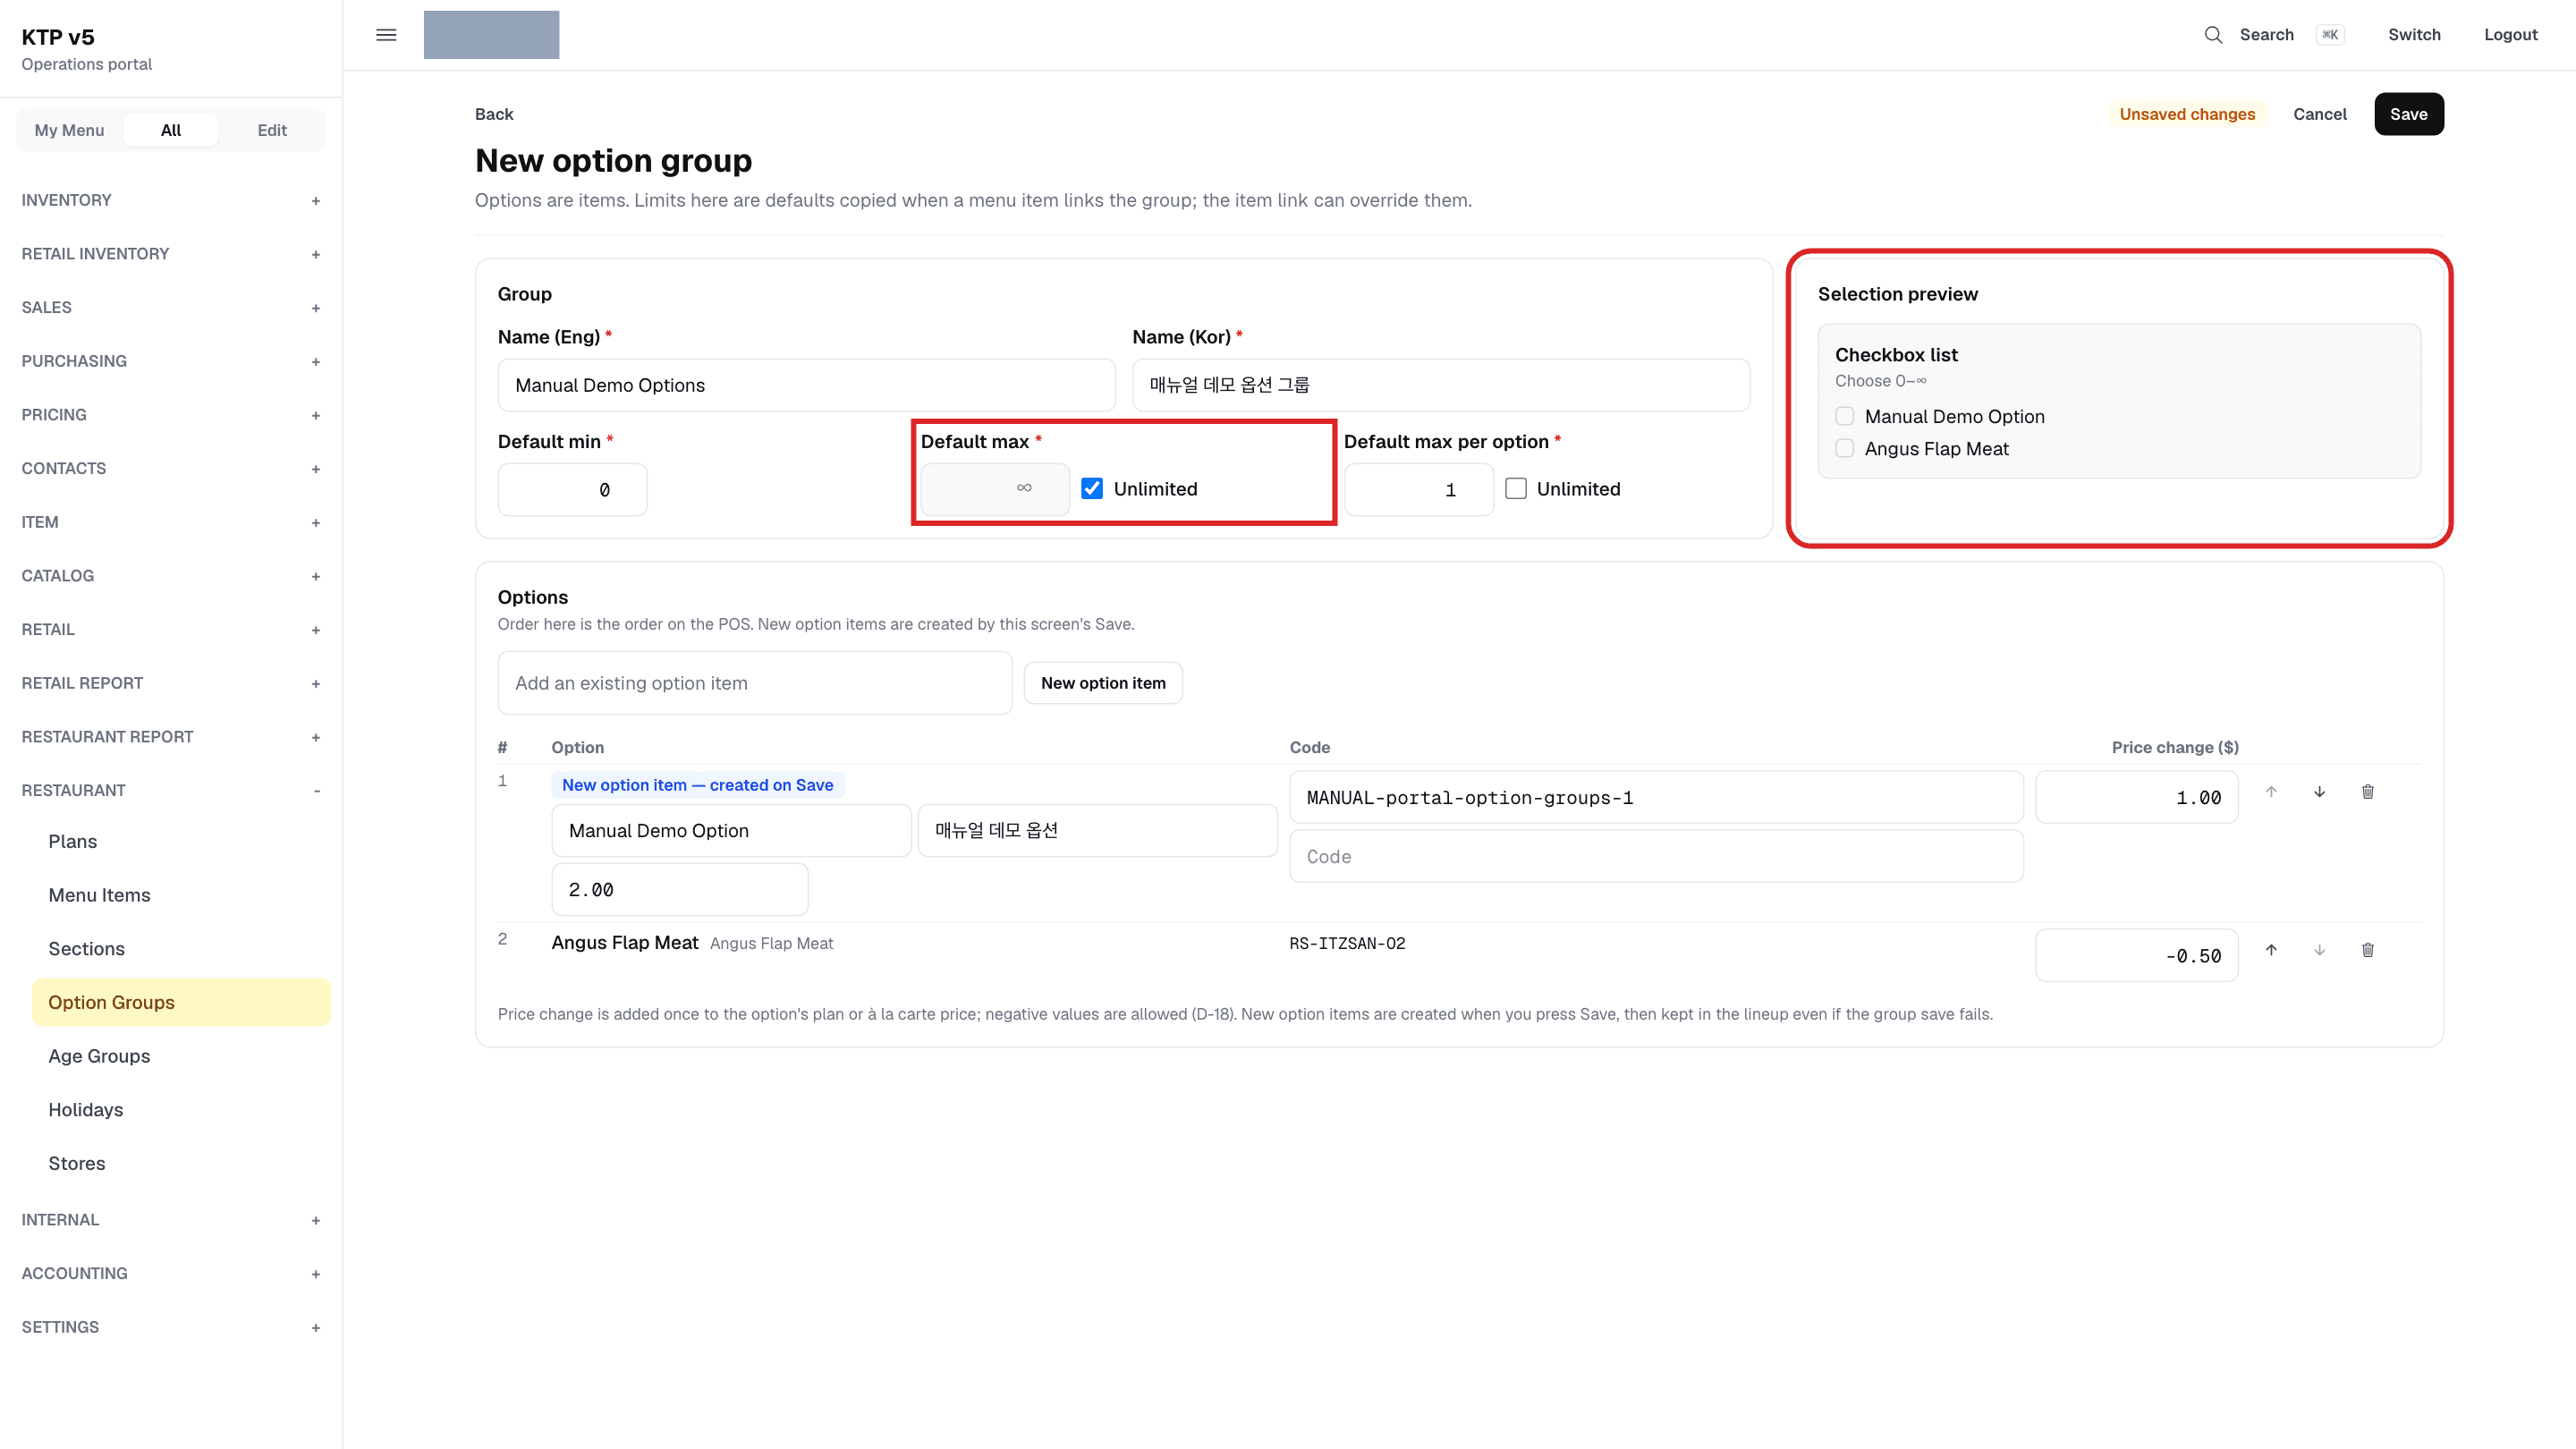2576x1449 pixels.
Task: Log out using Logout link
Action: [x=2510, y=35]
